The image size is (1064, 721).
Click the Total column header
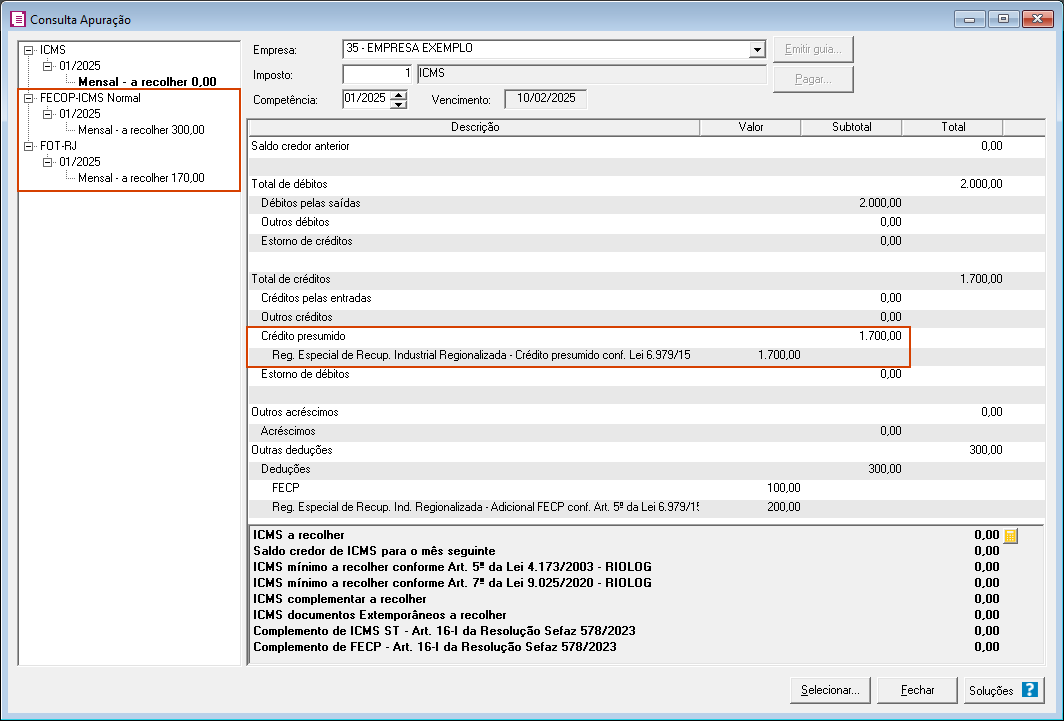[x=953, y=128]
